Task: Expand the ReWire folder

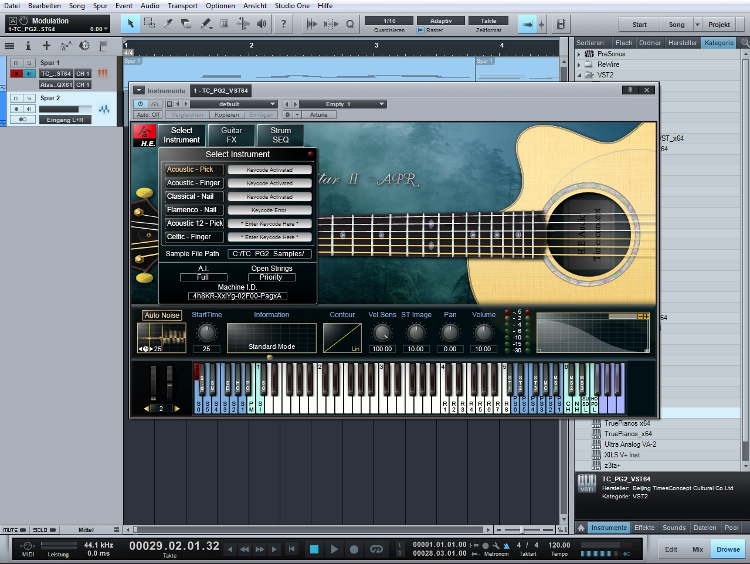Action: 579,65
